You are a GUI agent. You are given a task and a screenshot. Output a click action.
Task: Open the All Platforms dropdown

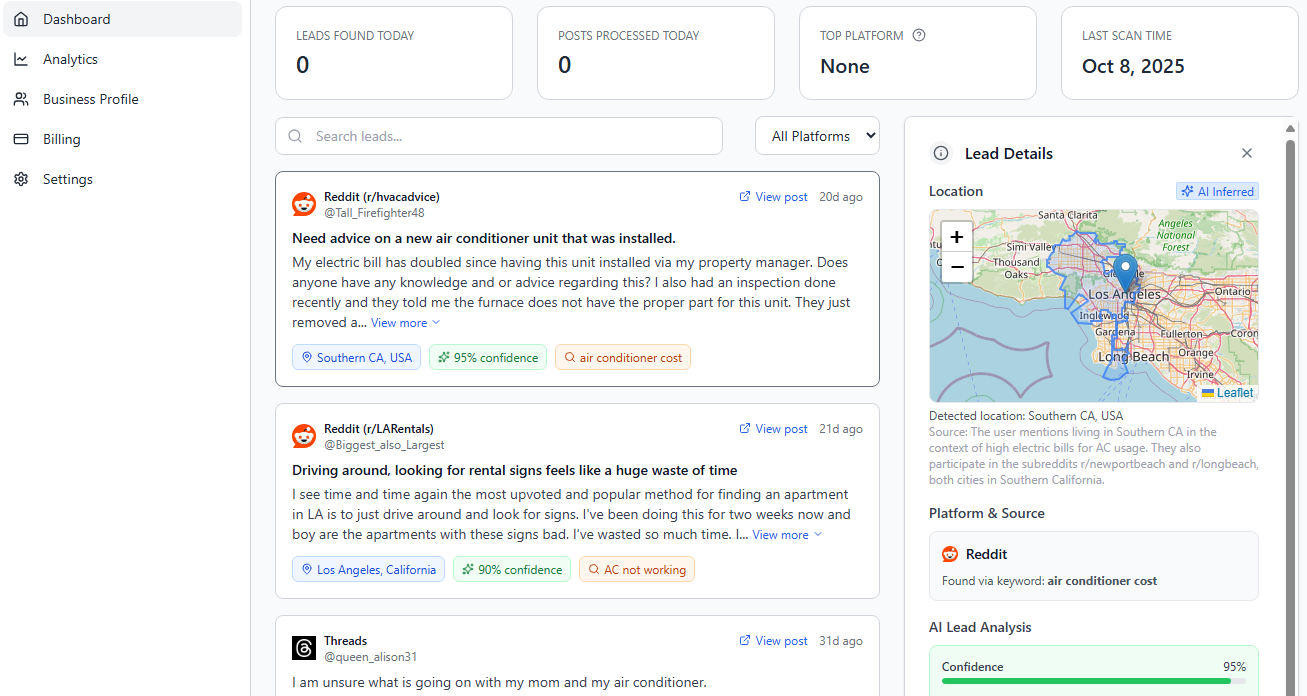pyautogui.click(x=817, y=135)
